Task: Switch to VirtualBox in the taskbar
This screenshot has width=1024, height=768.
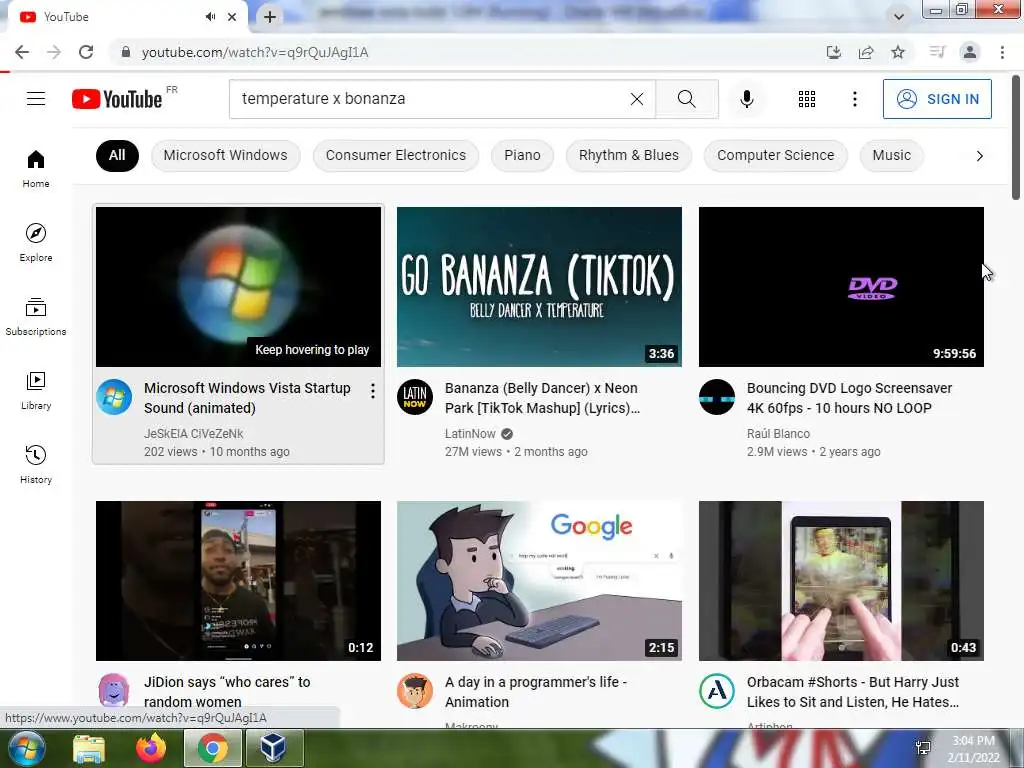Action: pos(274,748)
